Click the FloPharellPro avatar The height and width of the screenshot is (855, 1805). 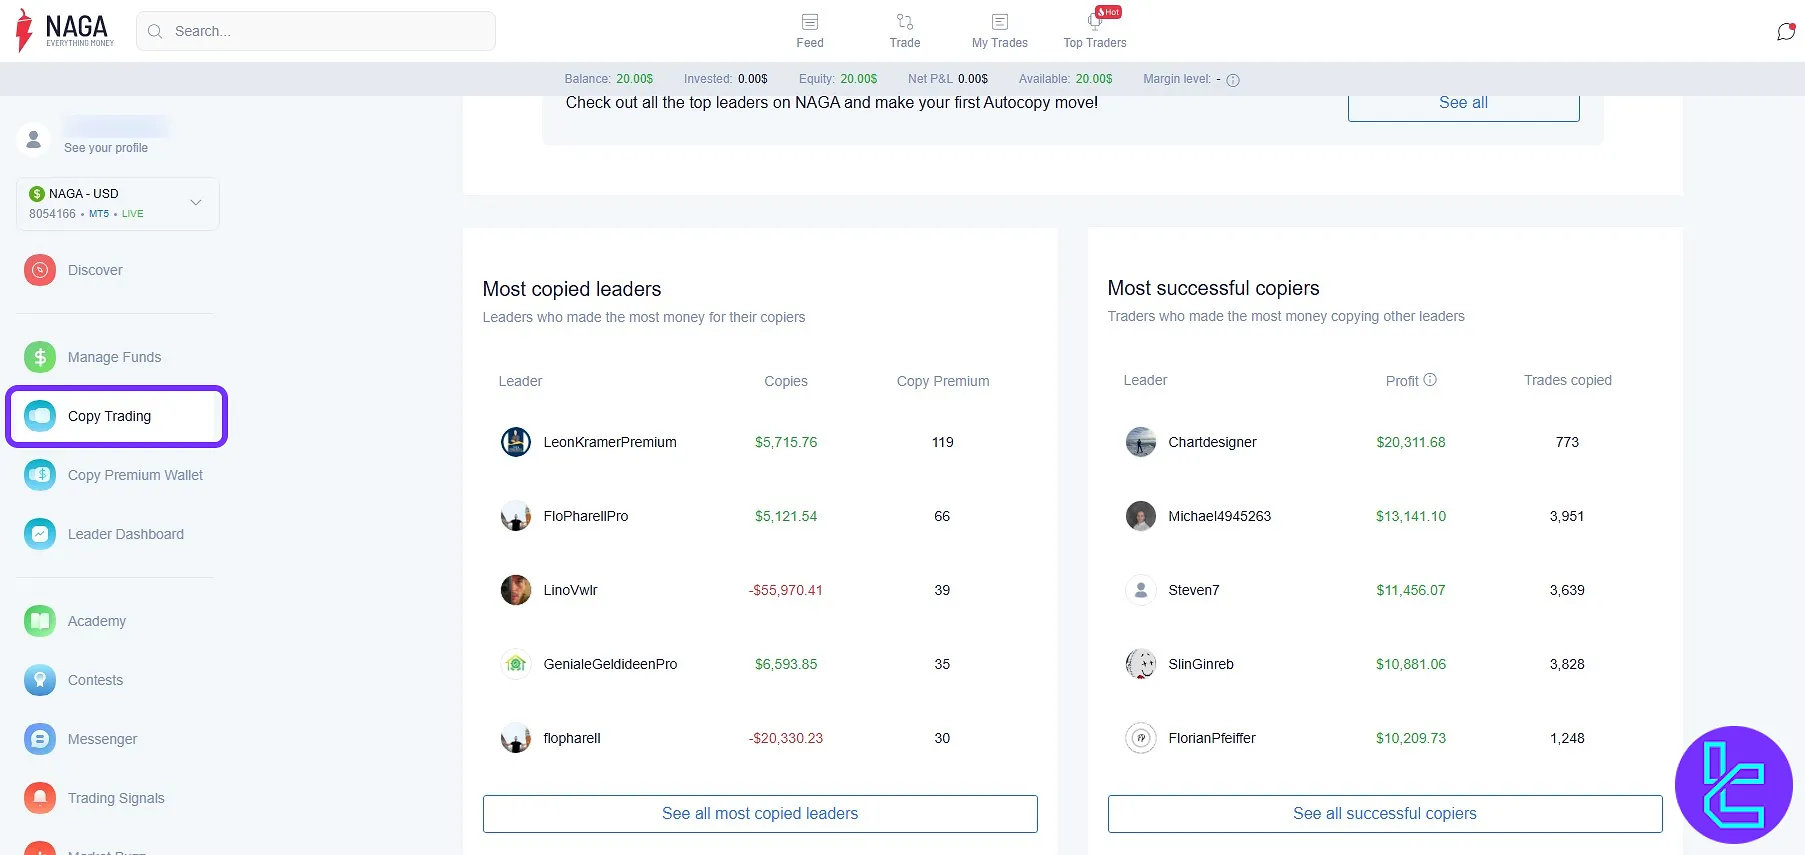516,516
